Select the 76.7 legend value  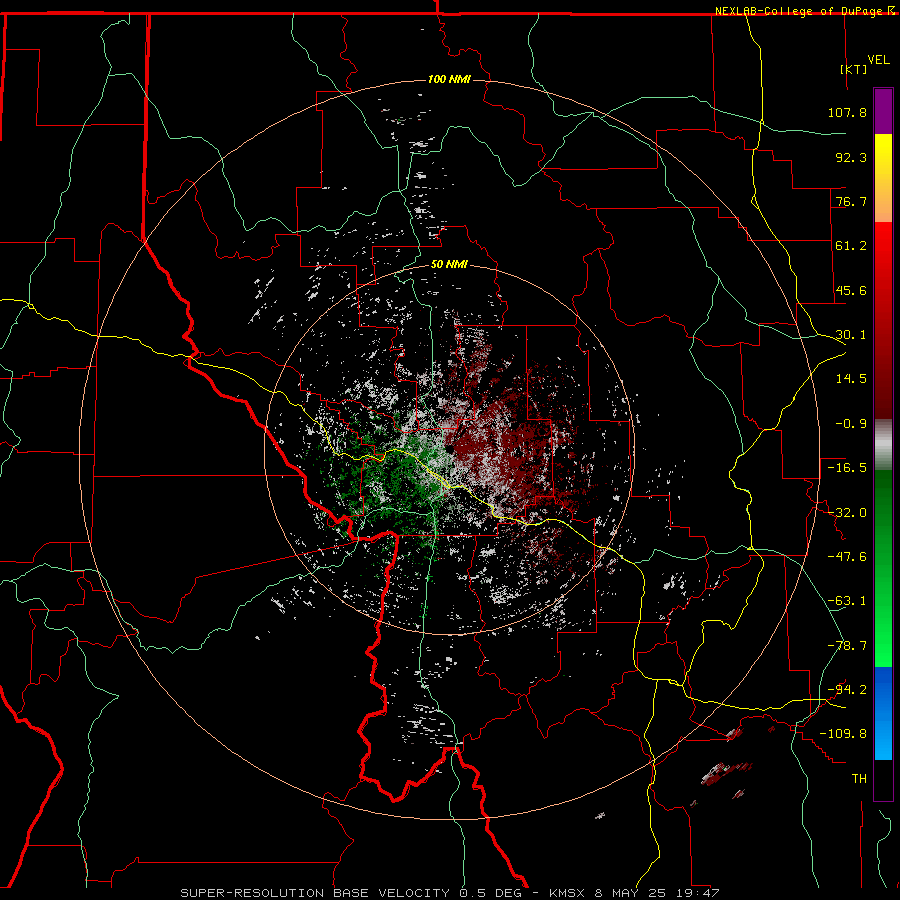pos(851,201)
